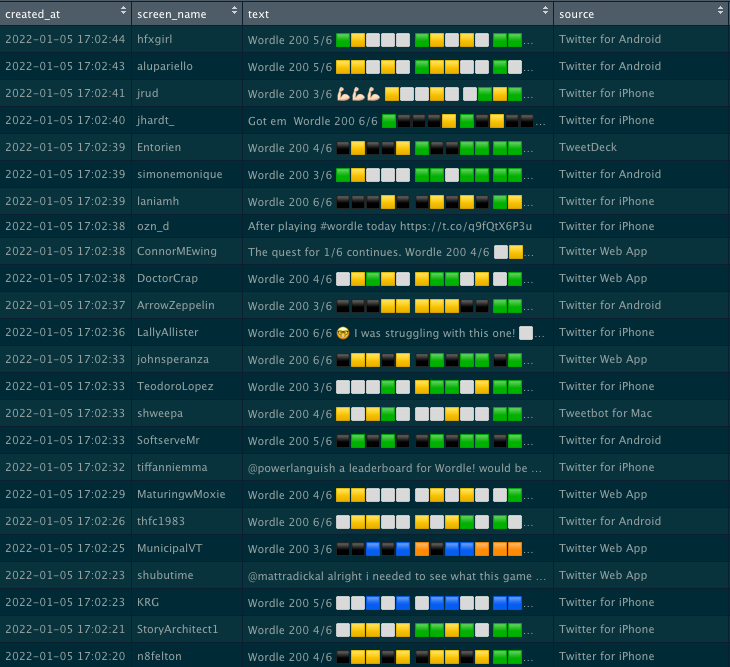Click SoftserveMr's 'Wordle 200 5/6' tweet
The width and height of the screenshot is (730, 667).
coord(391,441)
